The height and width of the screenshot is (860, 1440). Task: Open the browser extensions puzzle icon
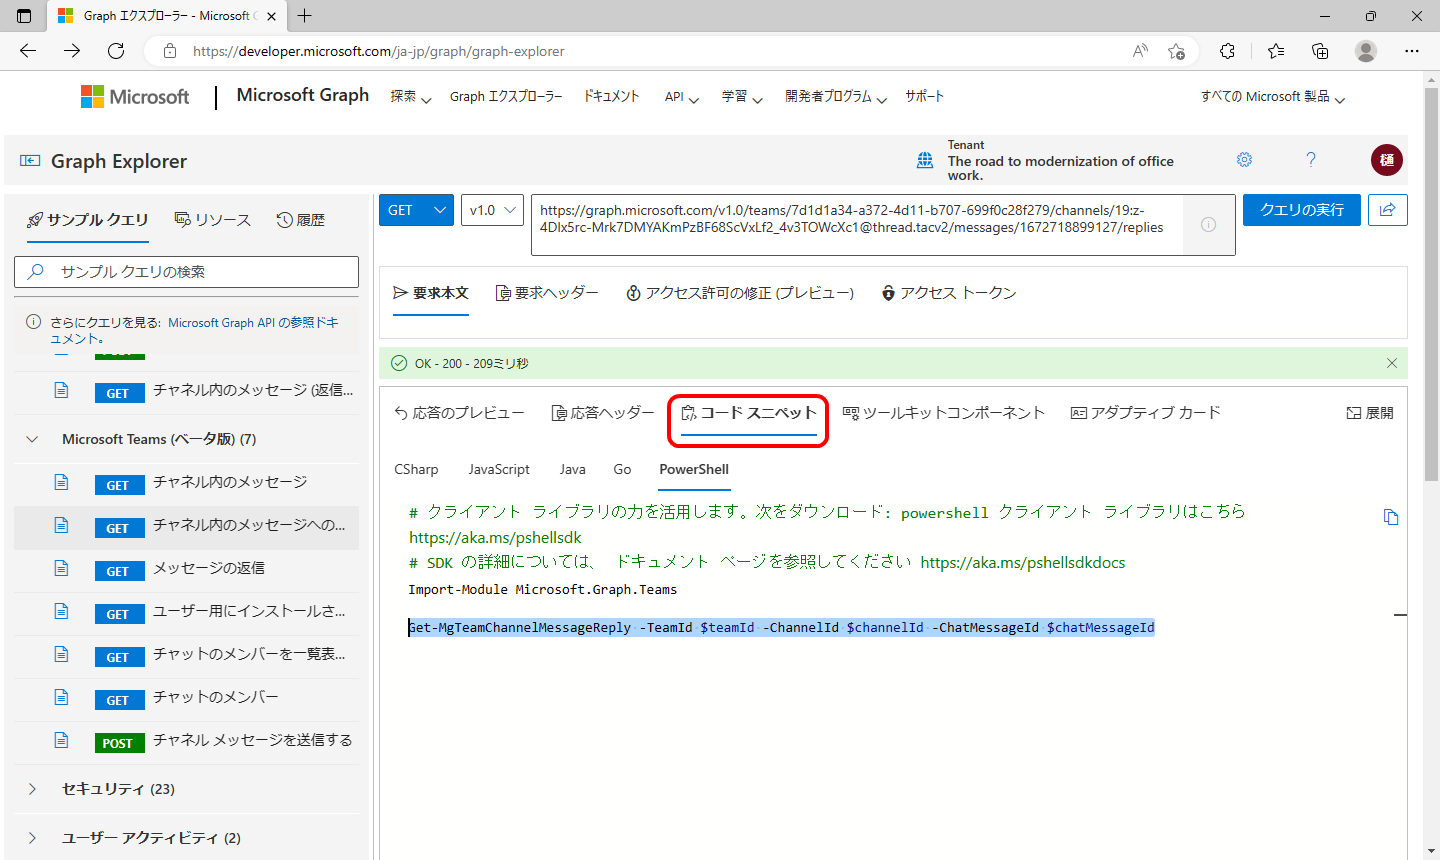tap(1227, 51)
